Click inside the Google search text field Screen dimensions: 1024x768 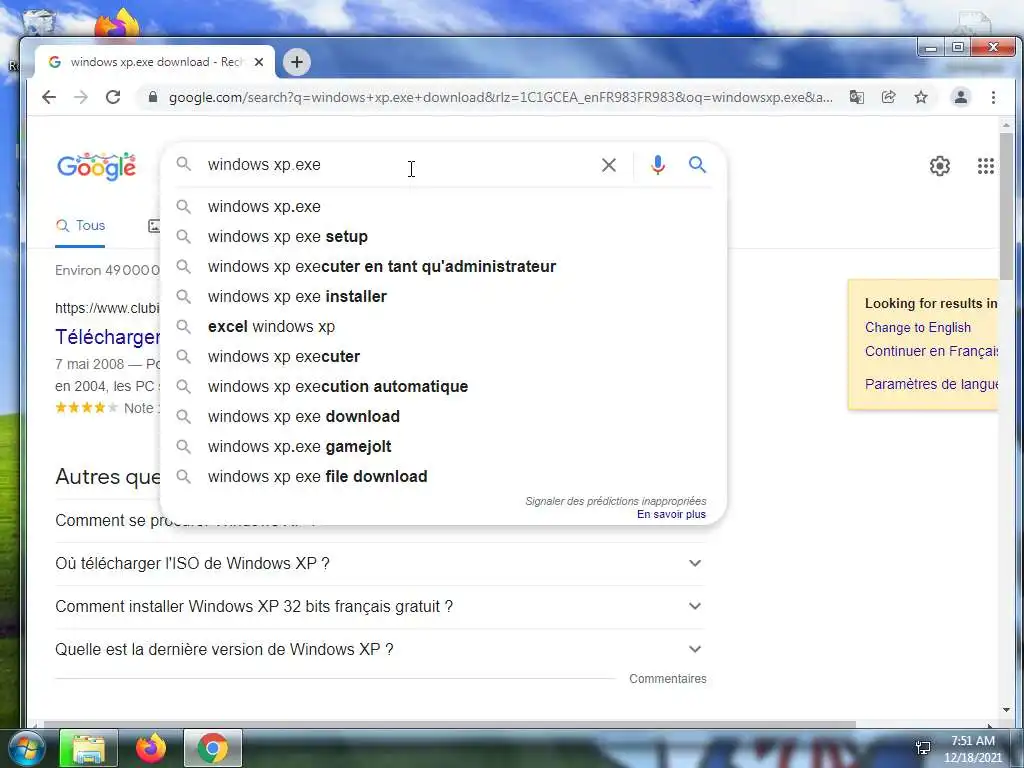click(398, 165)
